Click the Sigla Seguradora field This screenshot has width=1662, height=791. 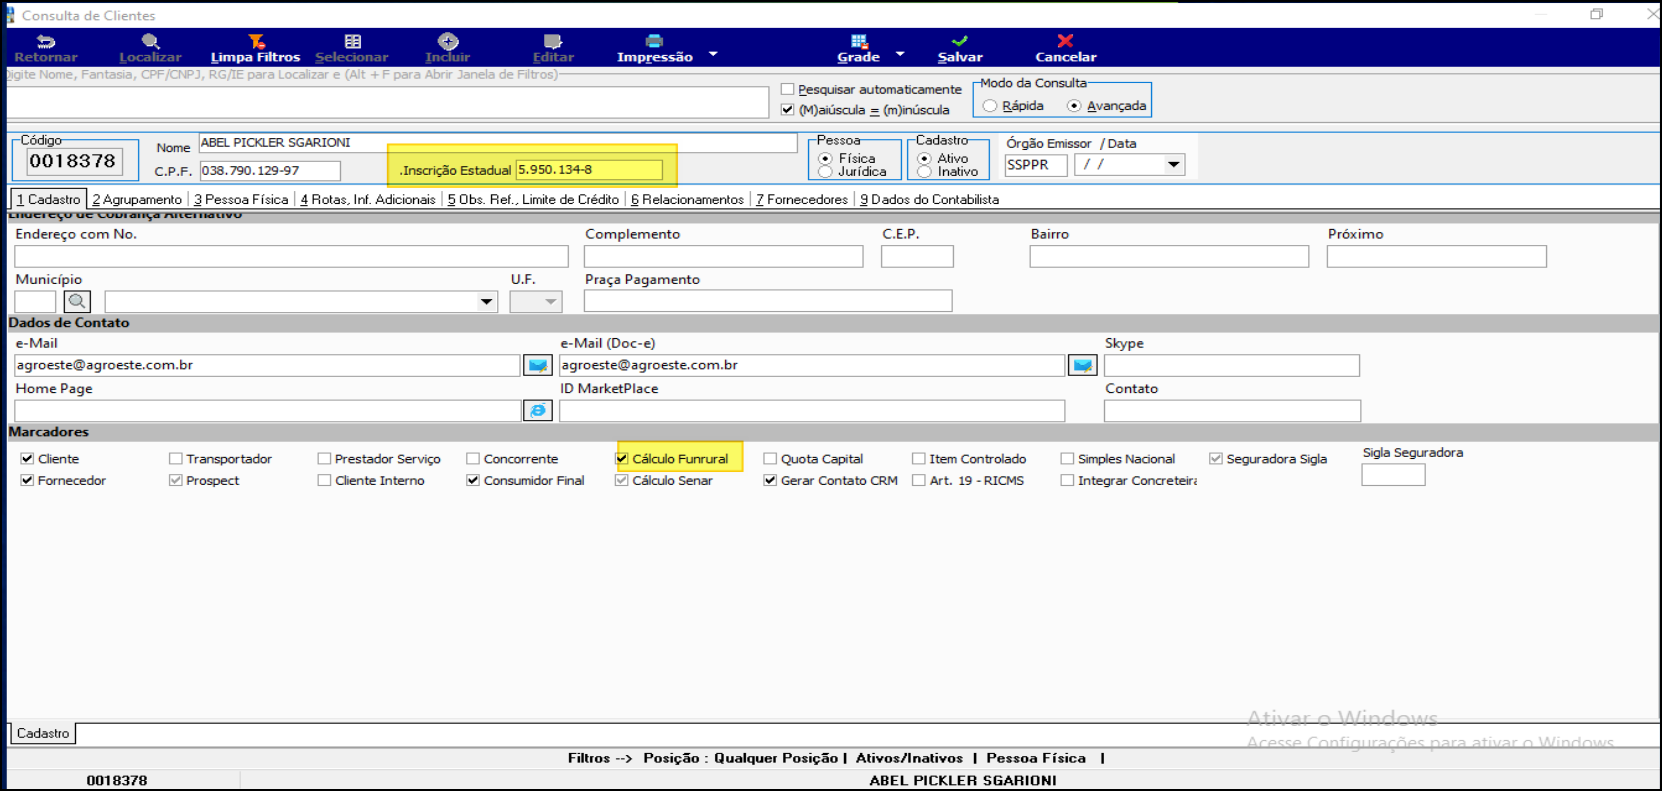pos(1393,475)
